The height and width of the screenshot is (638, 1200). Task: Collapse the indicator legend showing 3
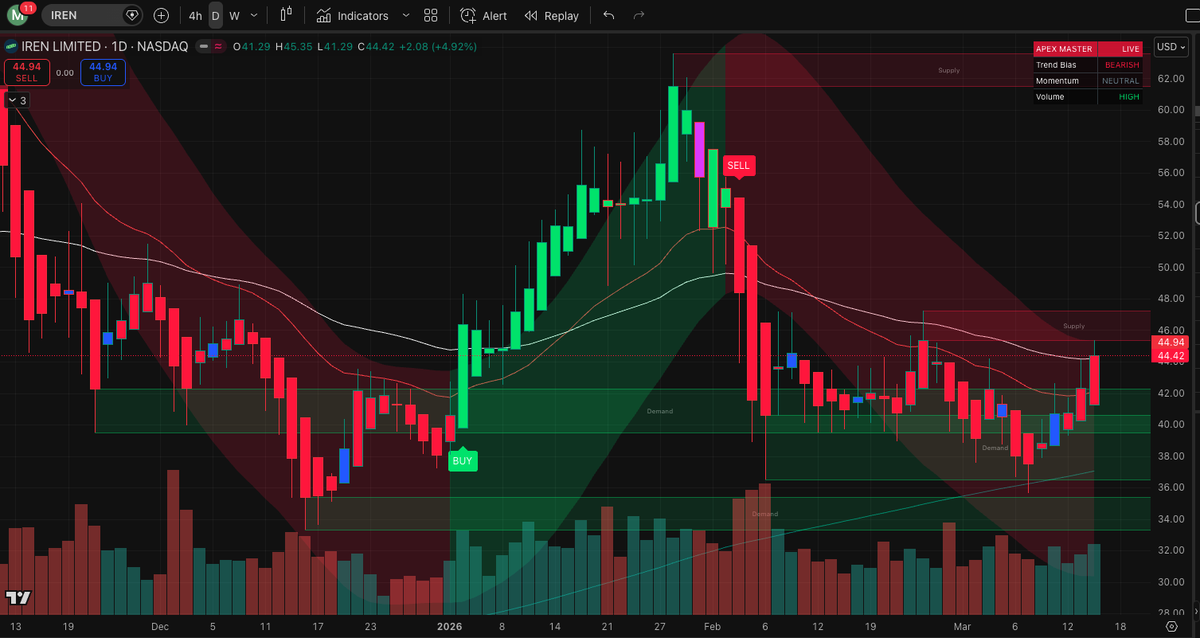point(18,100)
